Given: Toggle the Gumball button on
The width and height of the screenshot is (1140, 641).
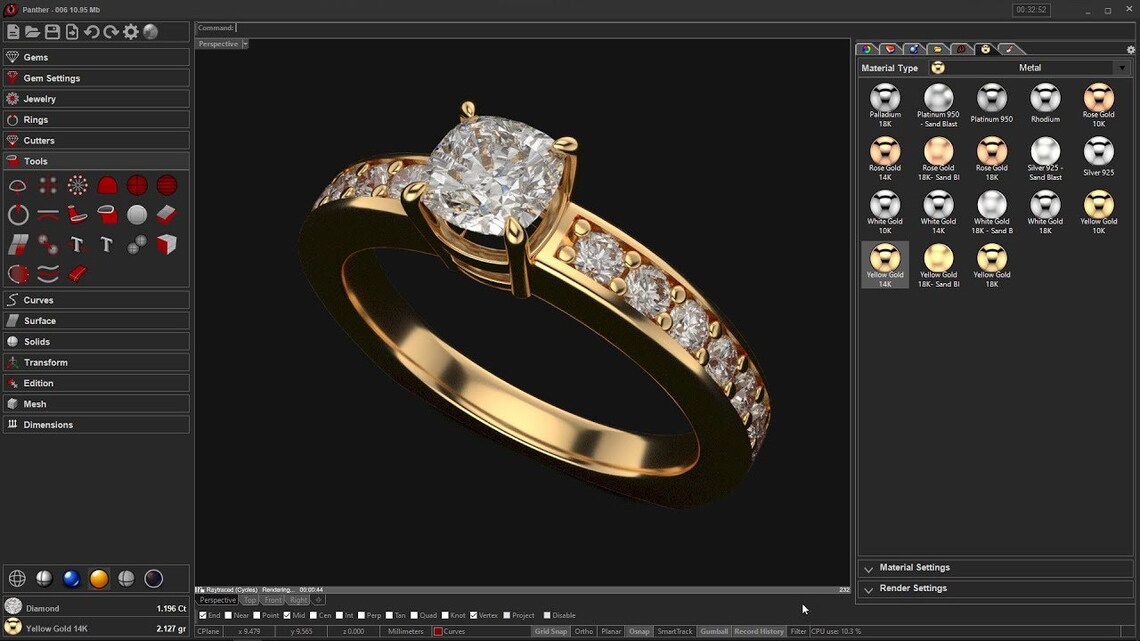Looking at the screenshot, I should point(713,631).
